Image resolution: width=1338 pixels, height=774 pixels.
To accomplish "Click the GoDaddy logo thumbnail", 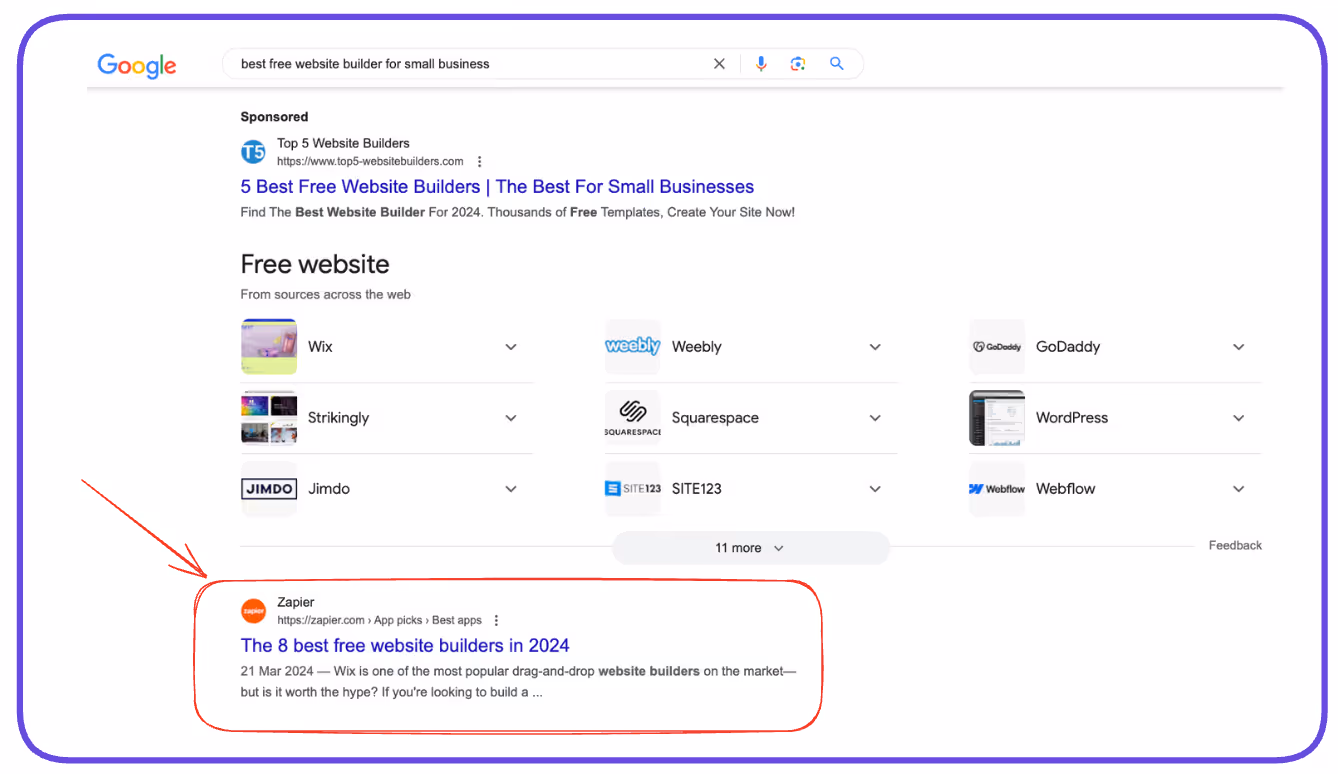I will click(x=997, y=347).
